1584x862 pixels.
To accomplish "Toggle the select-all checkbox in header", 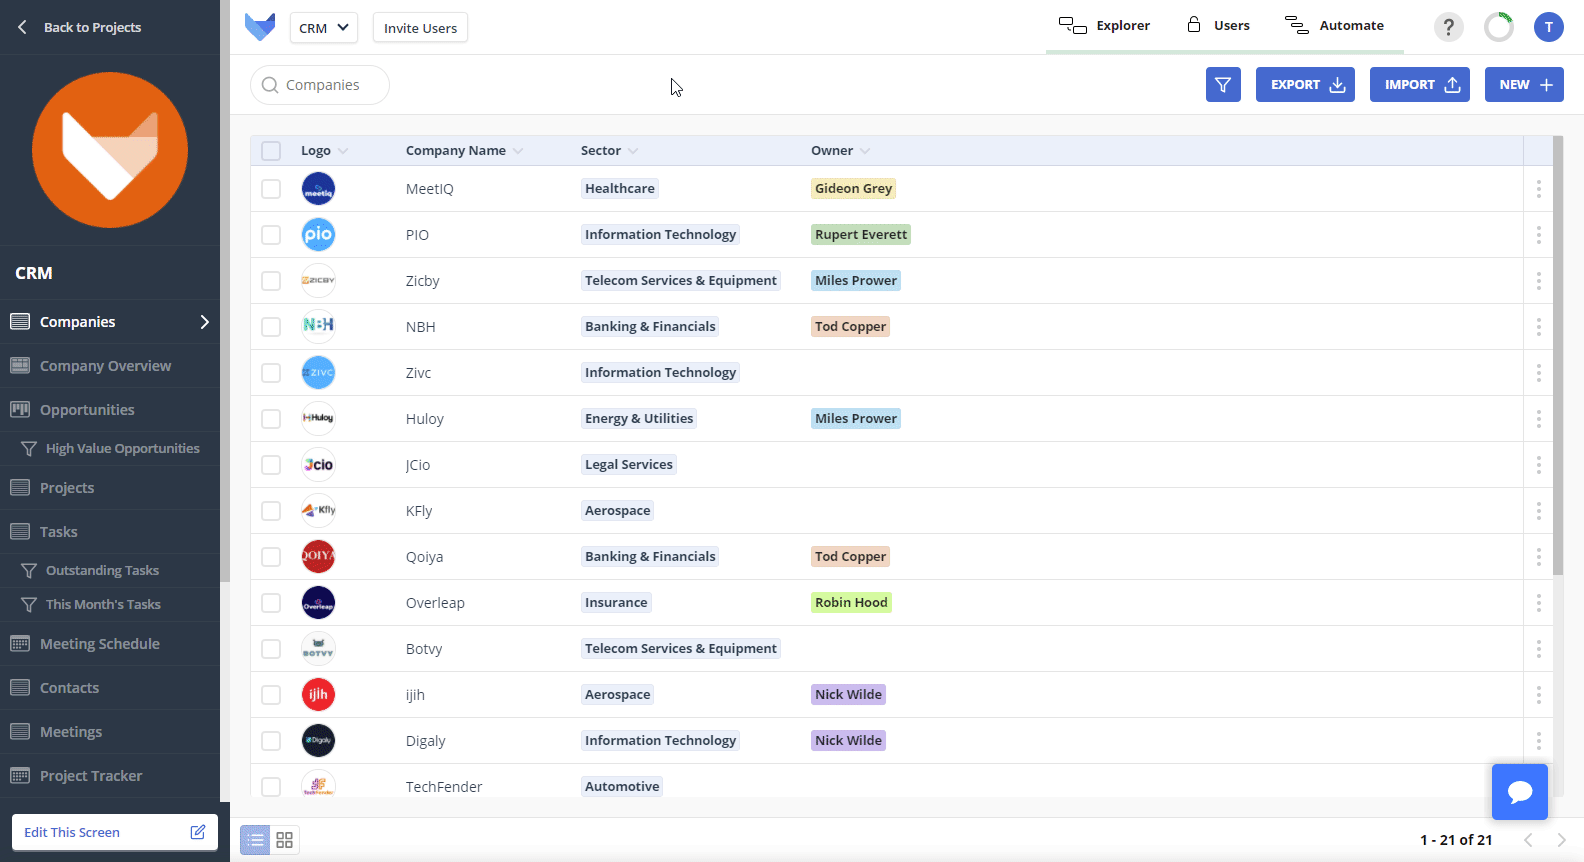I will [x=271, y=151].
